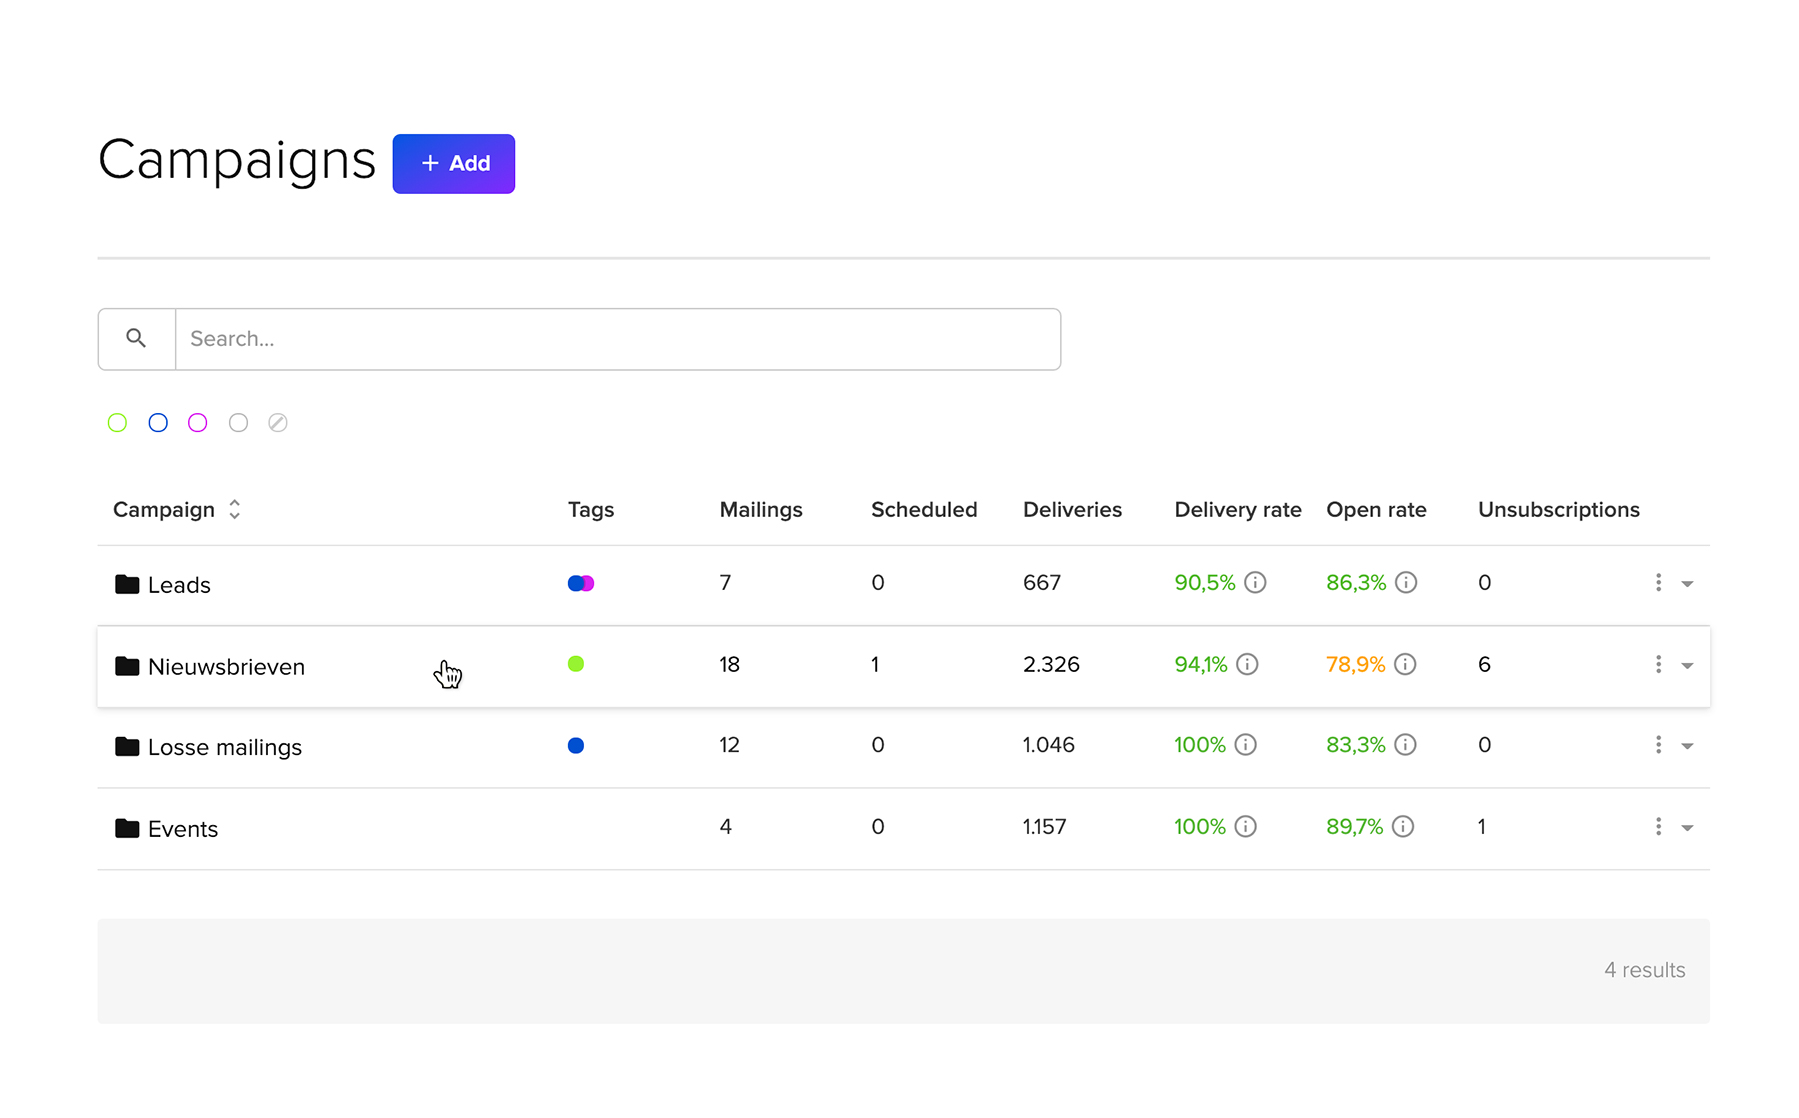The image size is (1799, 1118).
Task: Click the Open rate column header
Action: click(x=1376, y=510)
